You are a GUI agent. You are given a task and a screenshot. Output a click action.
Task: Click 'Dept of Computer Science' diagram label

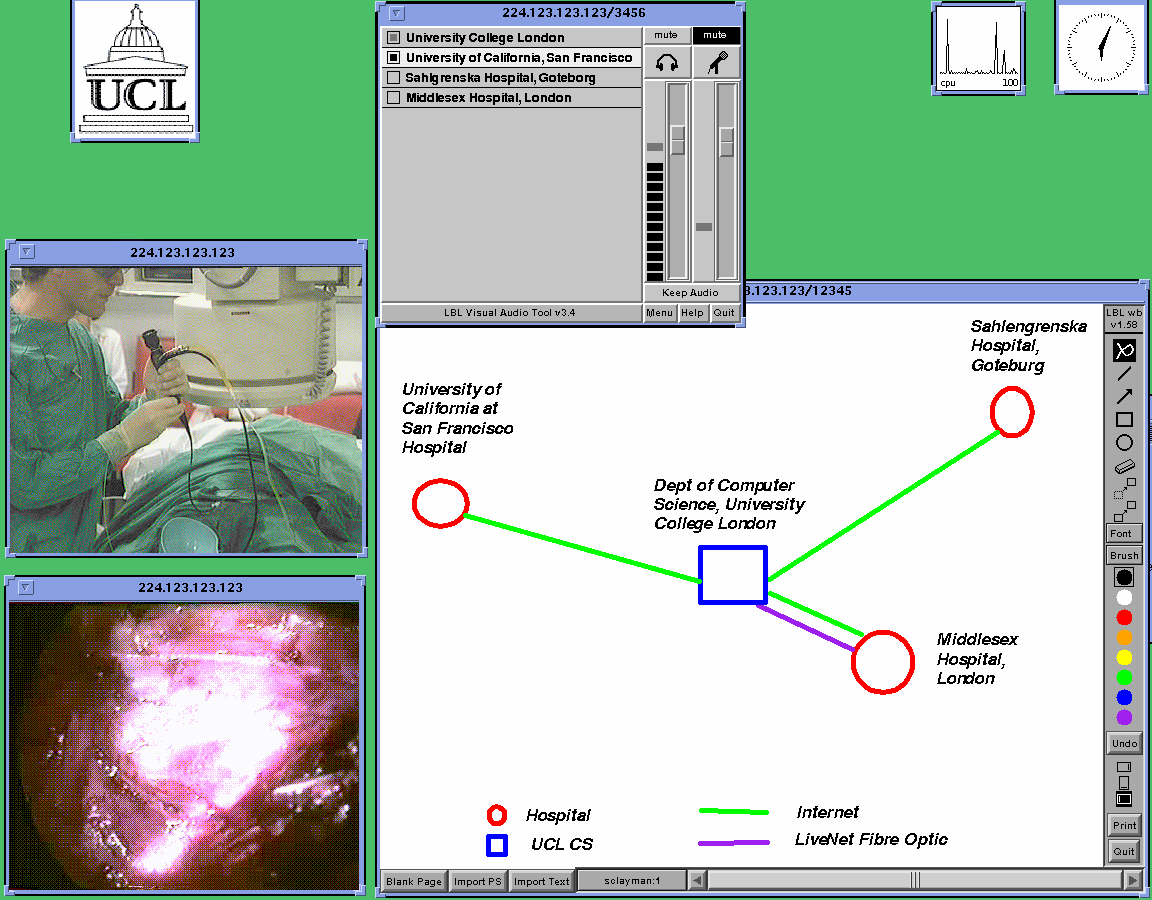click(x=728, y=504)
